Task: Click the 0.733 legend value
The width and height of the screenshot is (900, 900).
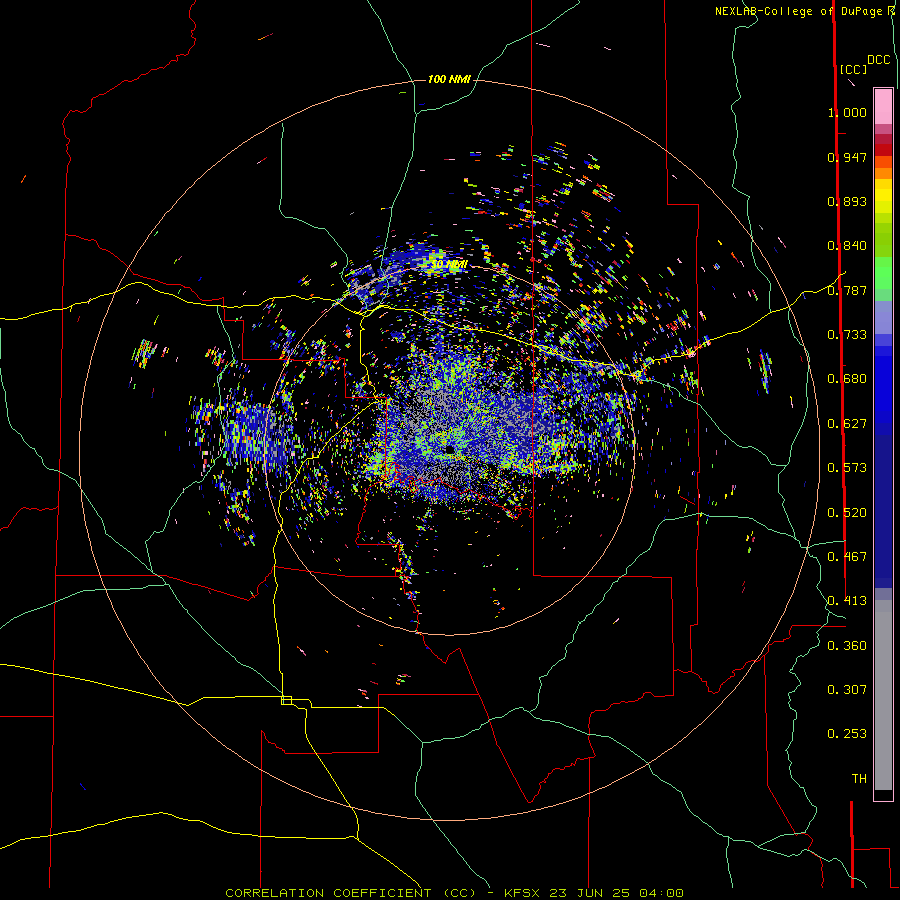Action: [x=847, y=335]
